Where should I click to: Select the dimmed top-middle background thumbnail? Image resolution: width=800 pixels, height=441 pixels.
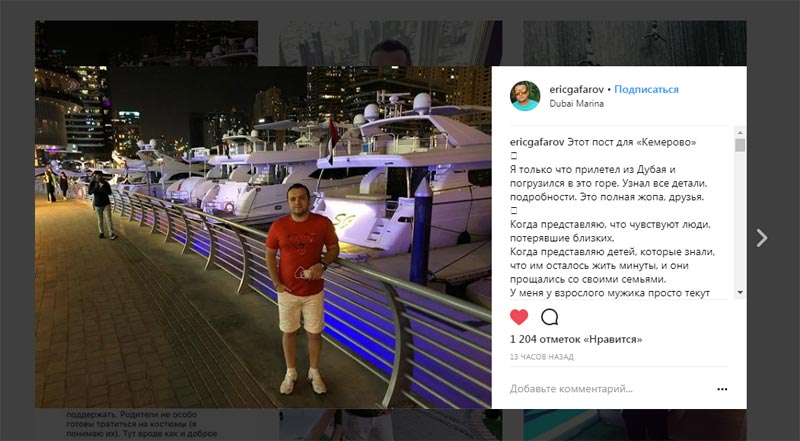tap(390, 43)
